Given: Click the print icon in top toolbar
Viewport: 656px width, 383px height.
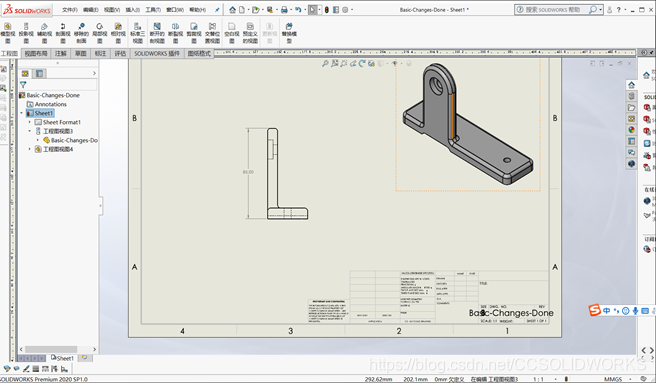Looking at the screenshot, I should click(284, 9).
